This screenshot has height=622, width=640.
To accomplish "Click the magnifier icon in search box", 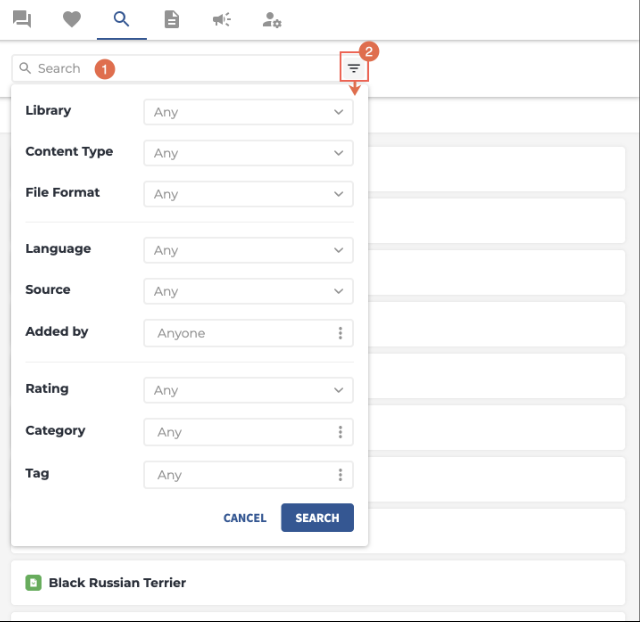I will 25,68.
